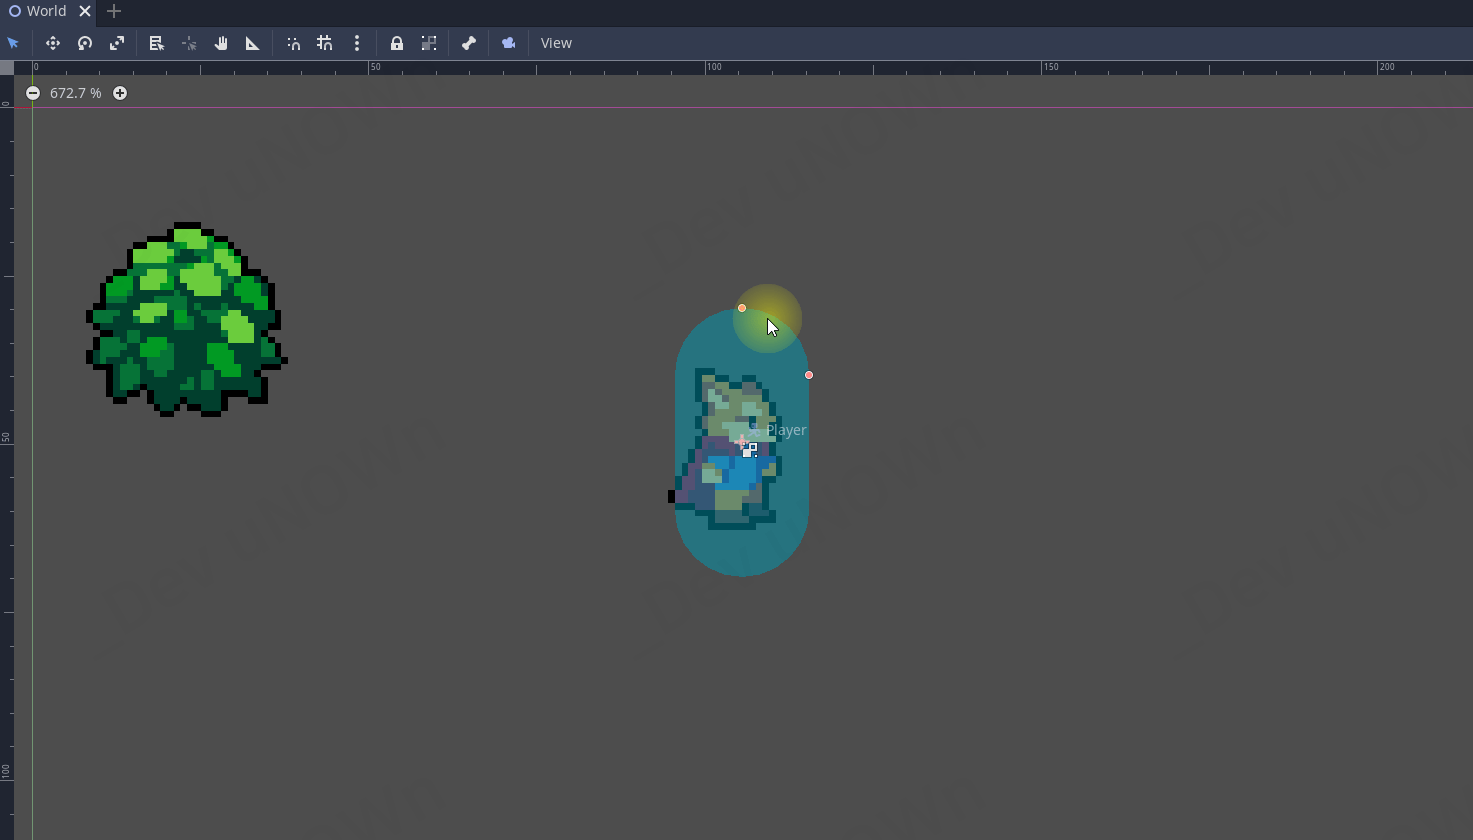Image resolution: width=1473 pixels, height=840 pixels.
Task: Add a new scene tab
Action: pyautogui.click(x=114, y=12)
